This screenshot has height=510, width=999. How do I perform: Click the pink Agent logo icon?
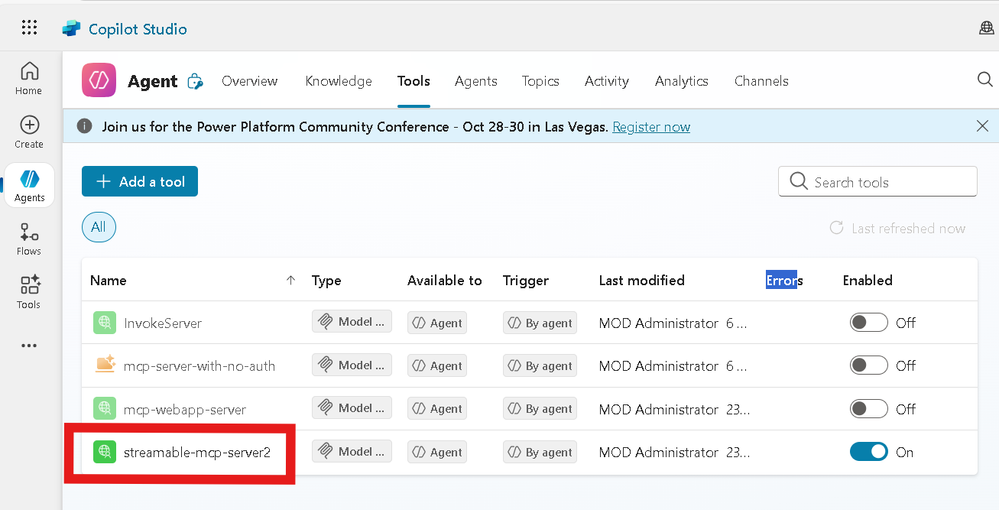[99, 80]
